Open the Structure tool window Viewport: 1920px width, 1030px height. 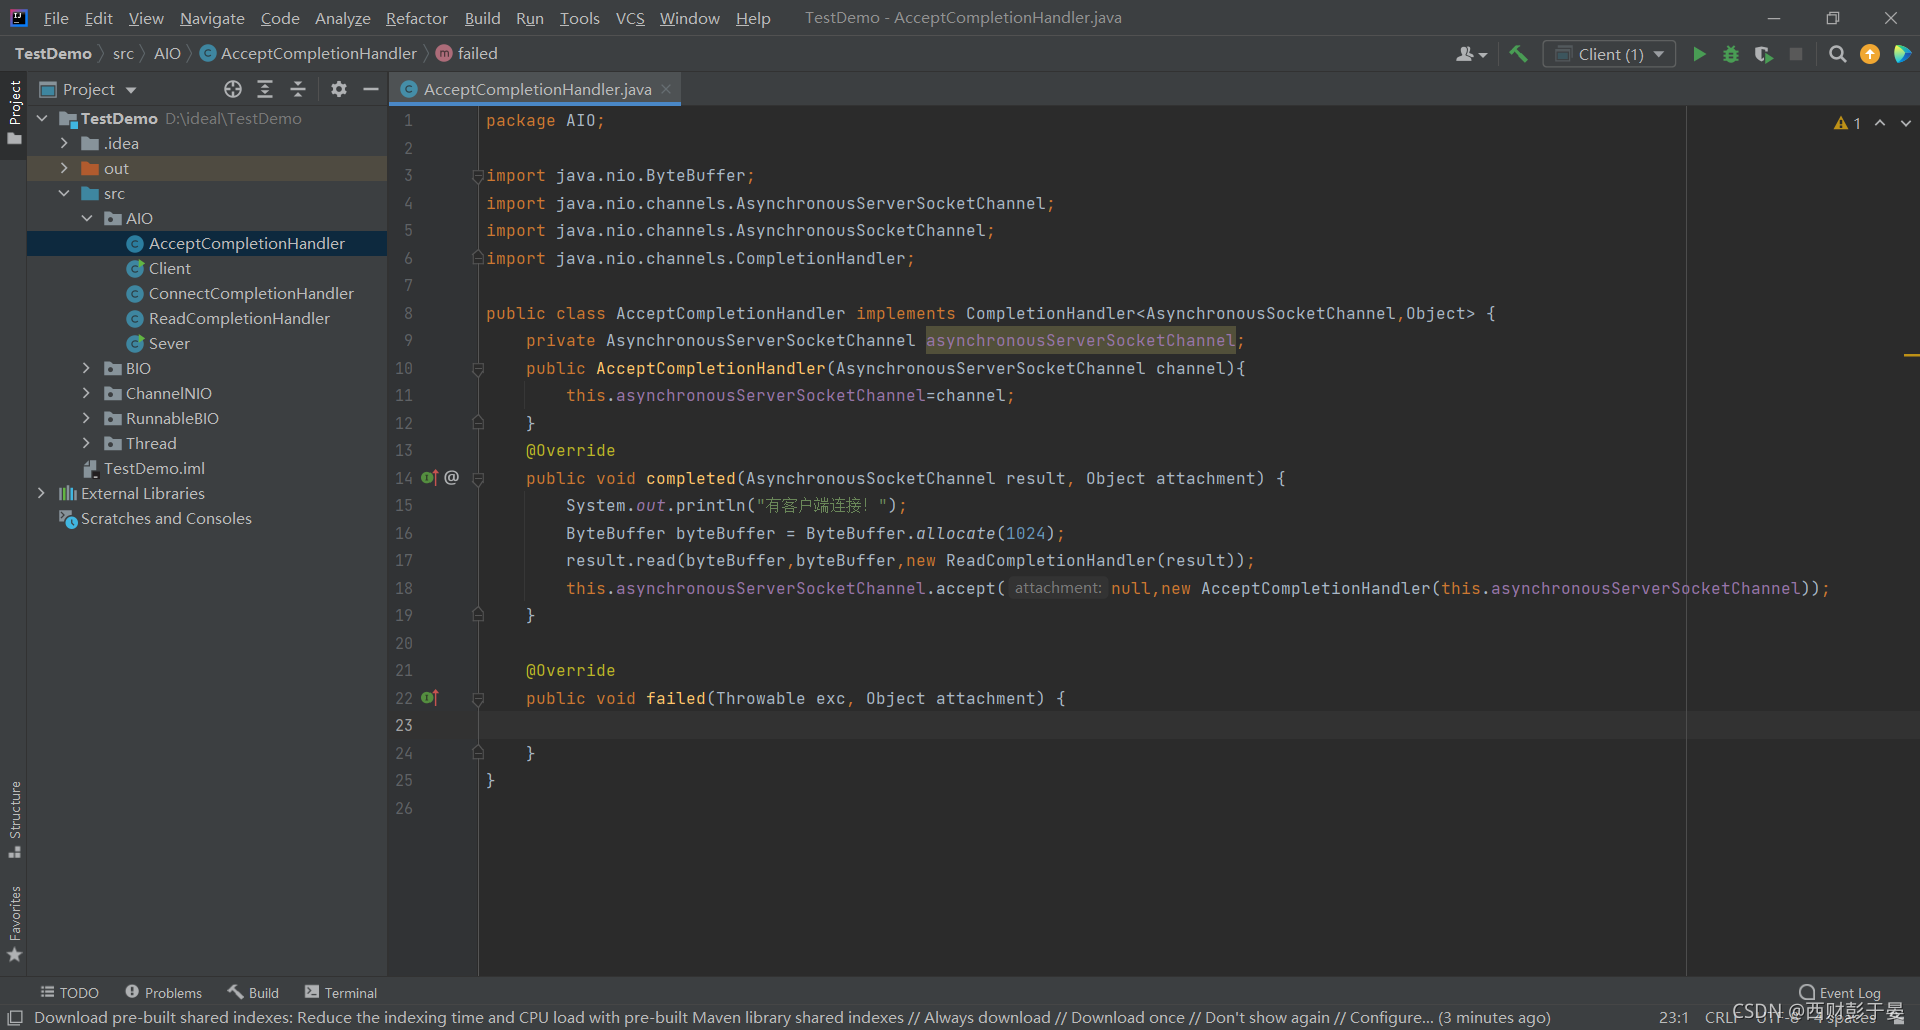[14, 820]
